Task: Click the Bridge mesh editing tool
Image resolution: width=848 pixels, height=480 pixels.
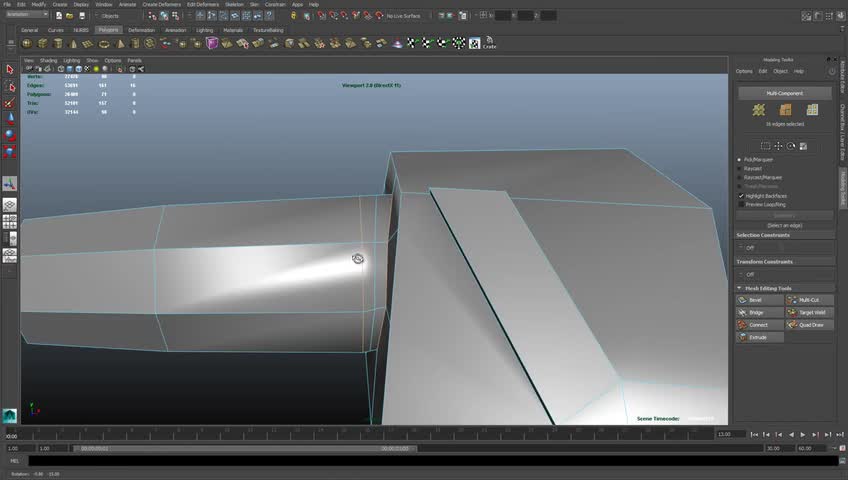Action: pos(759,312)
